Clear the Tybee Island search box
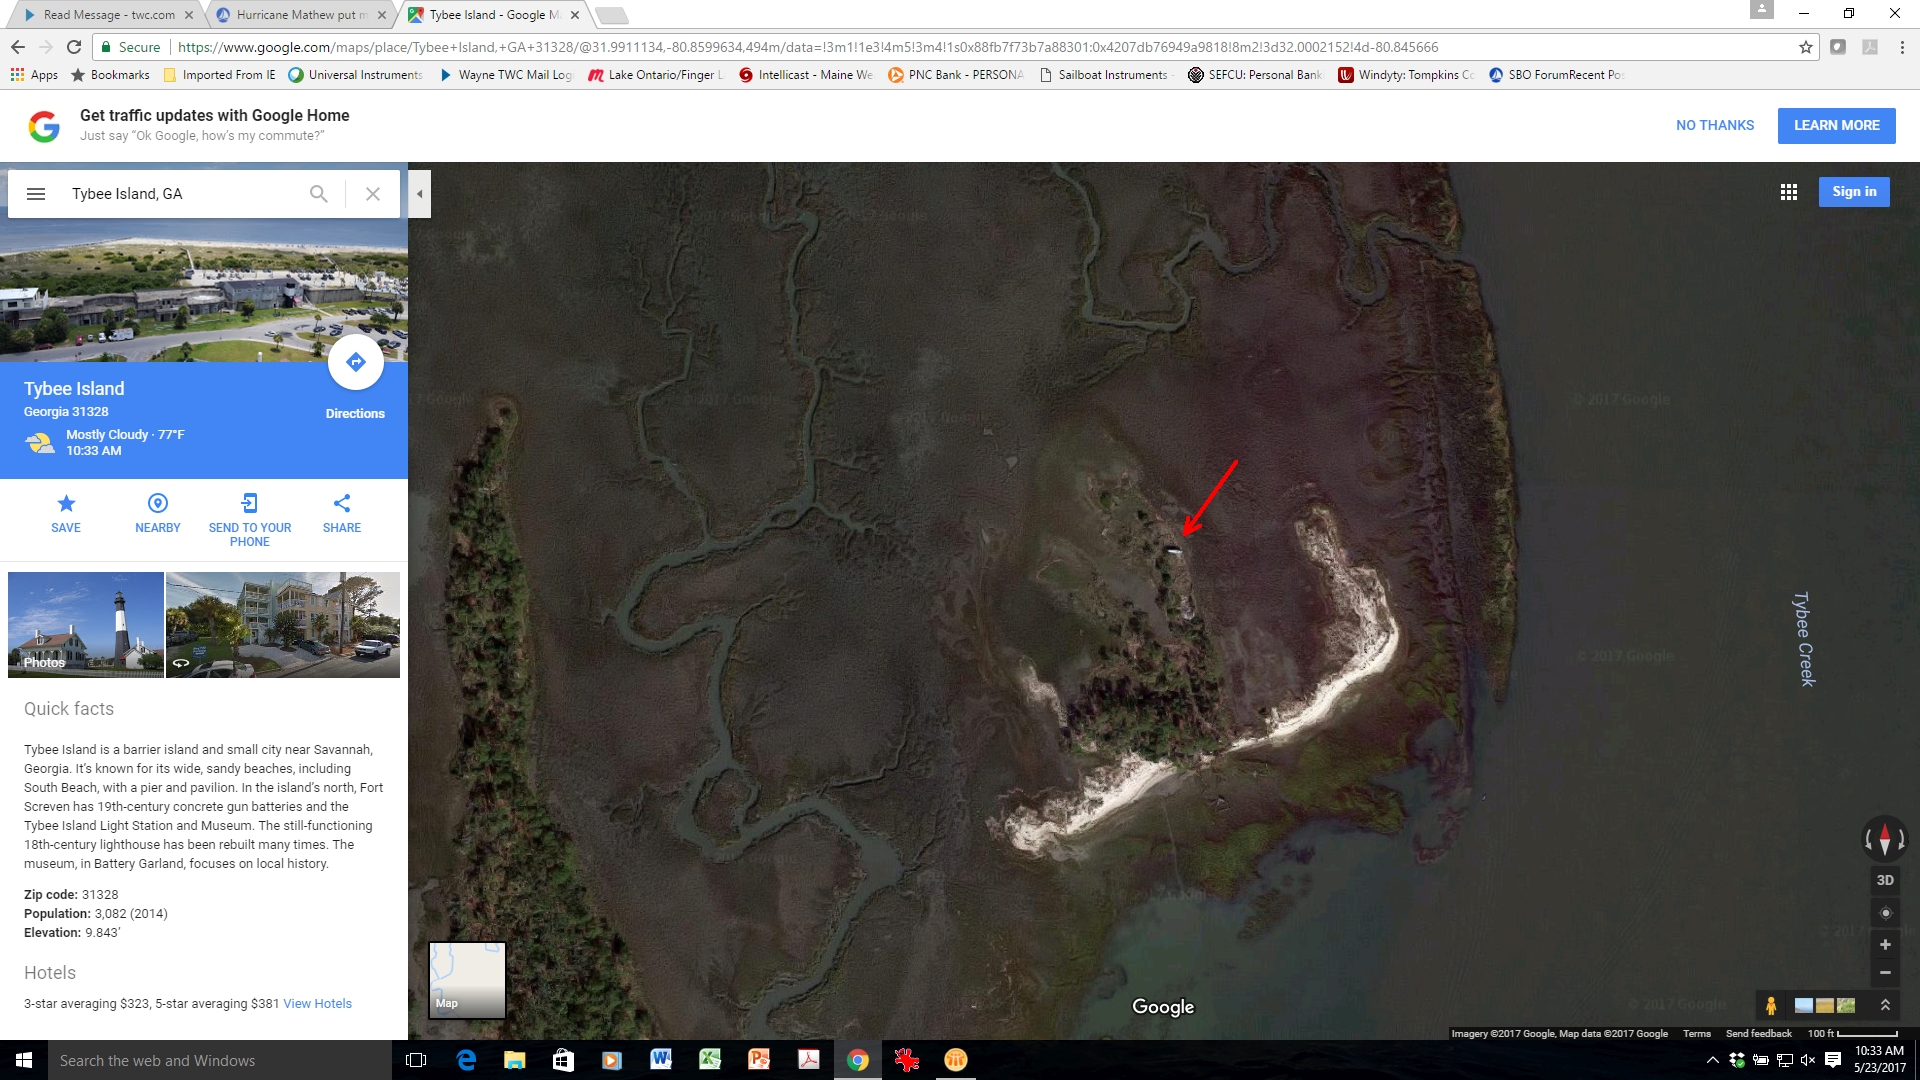Screen dimensions: 1920x1080 click(372, 194)
